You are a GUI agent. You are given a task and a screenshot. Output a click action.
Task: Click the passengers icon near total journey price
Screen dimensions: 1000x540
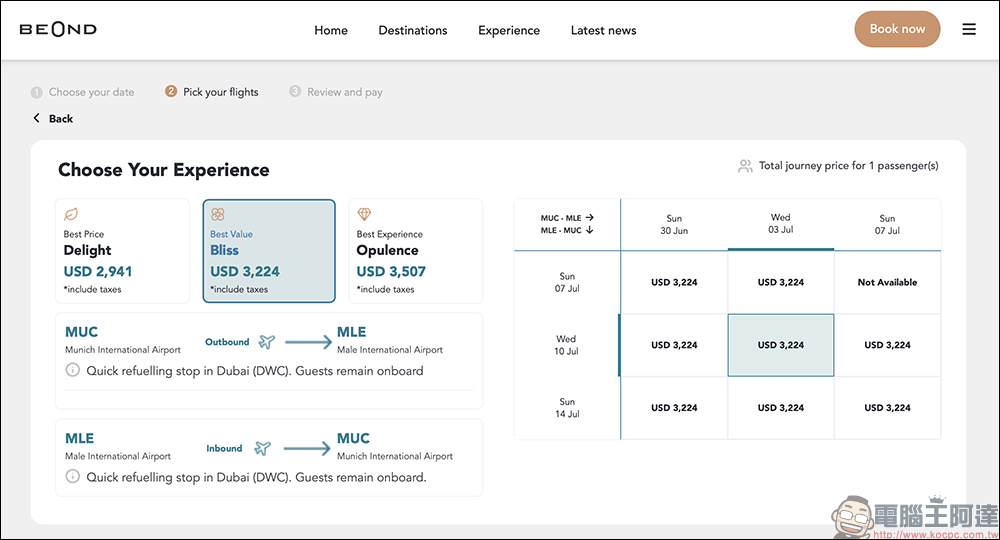coord(745,166)
